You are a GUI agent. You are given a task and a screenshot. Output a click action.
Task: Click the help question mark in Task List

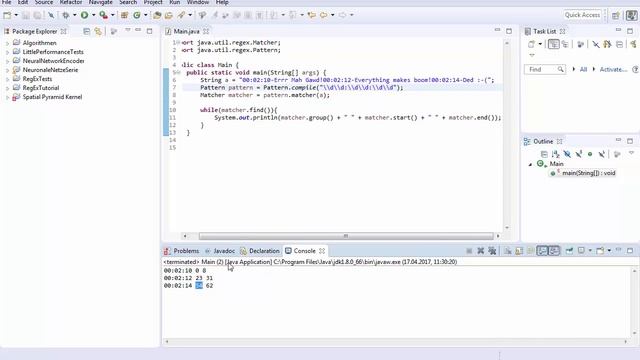click(635, 69)
